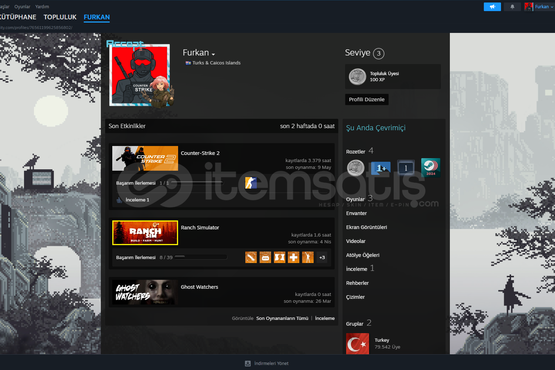
Task: Open the Ekran Görüntüleri link
Action: pos(366,227)
